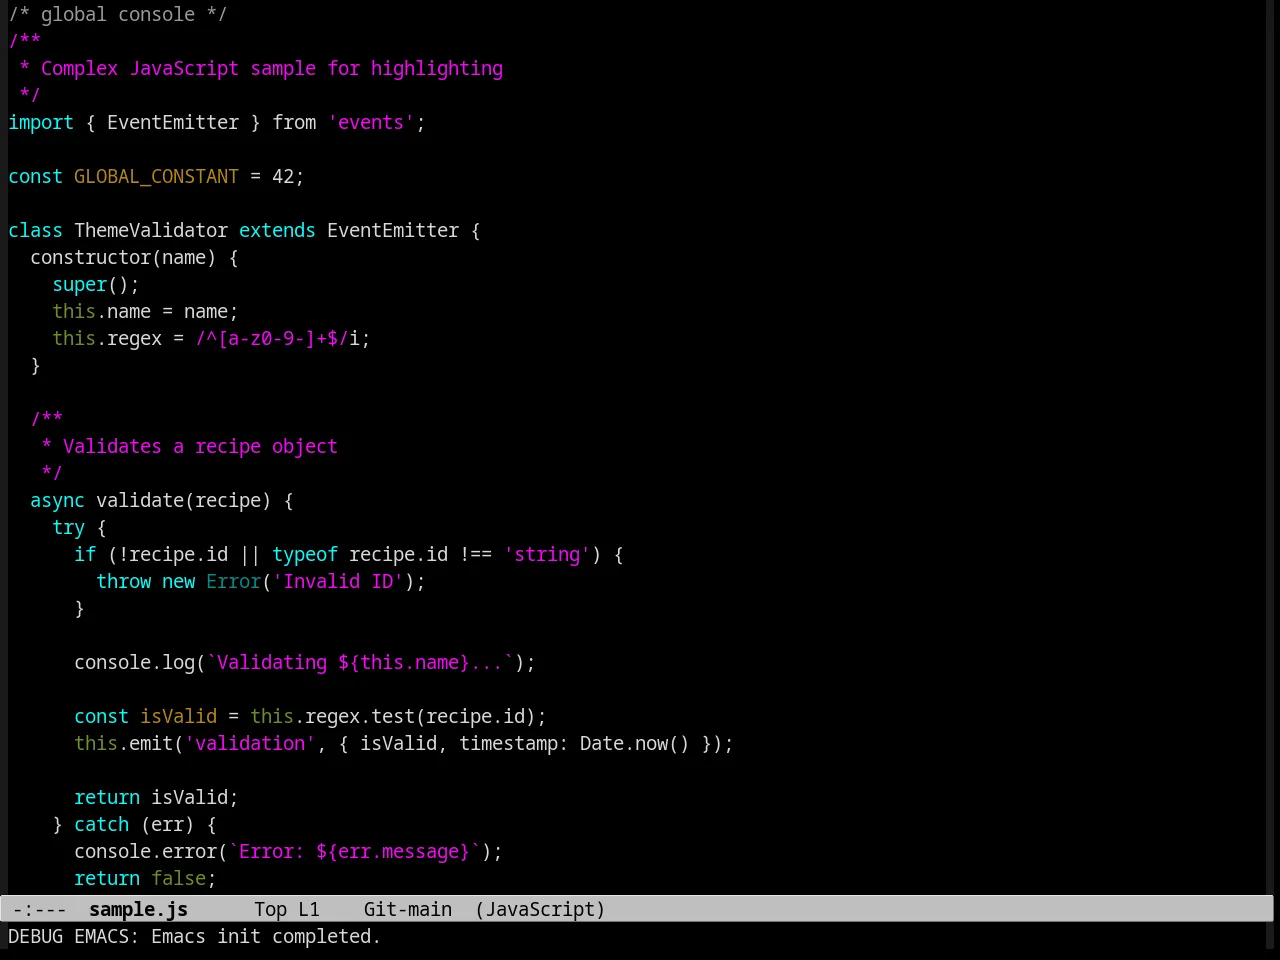Click the 'string' string literal
The width and height of the screenshot is (1280, 960).
point(547,554)
